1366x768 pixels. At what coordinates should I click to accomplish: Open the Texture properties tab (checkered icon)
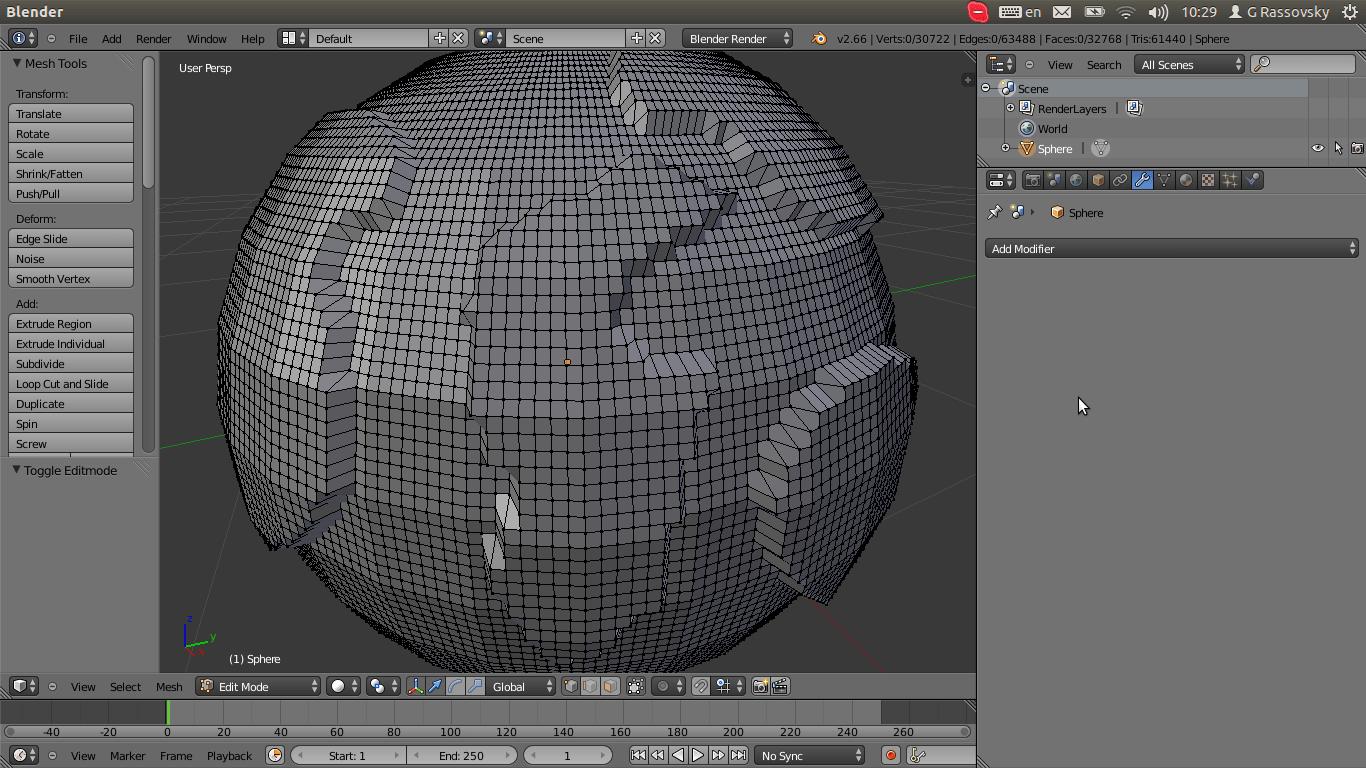coord(1207,180)
